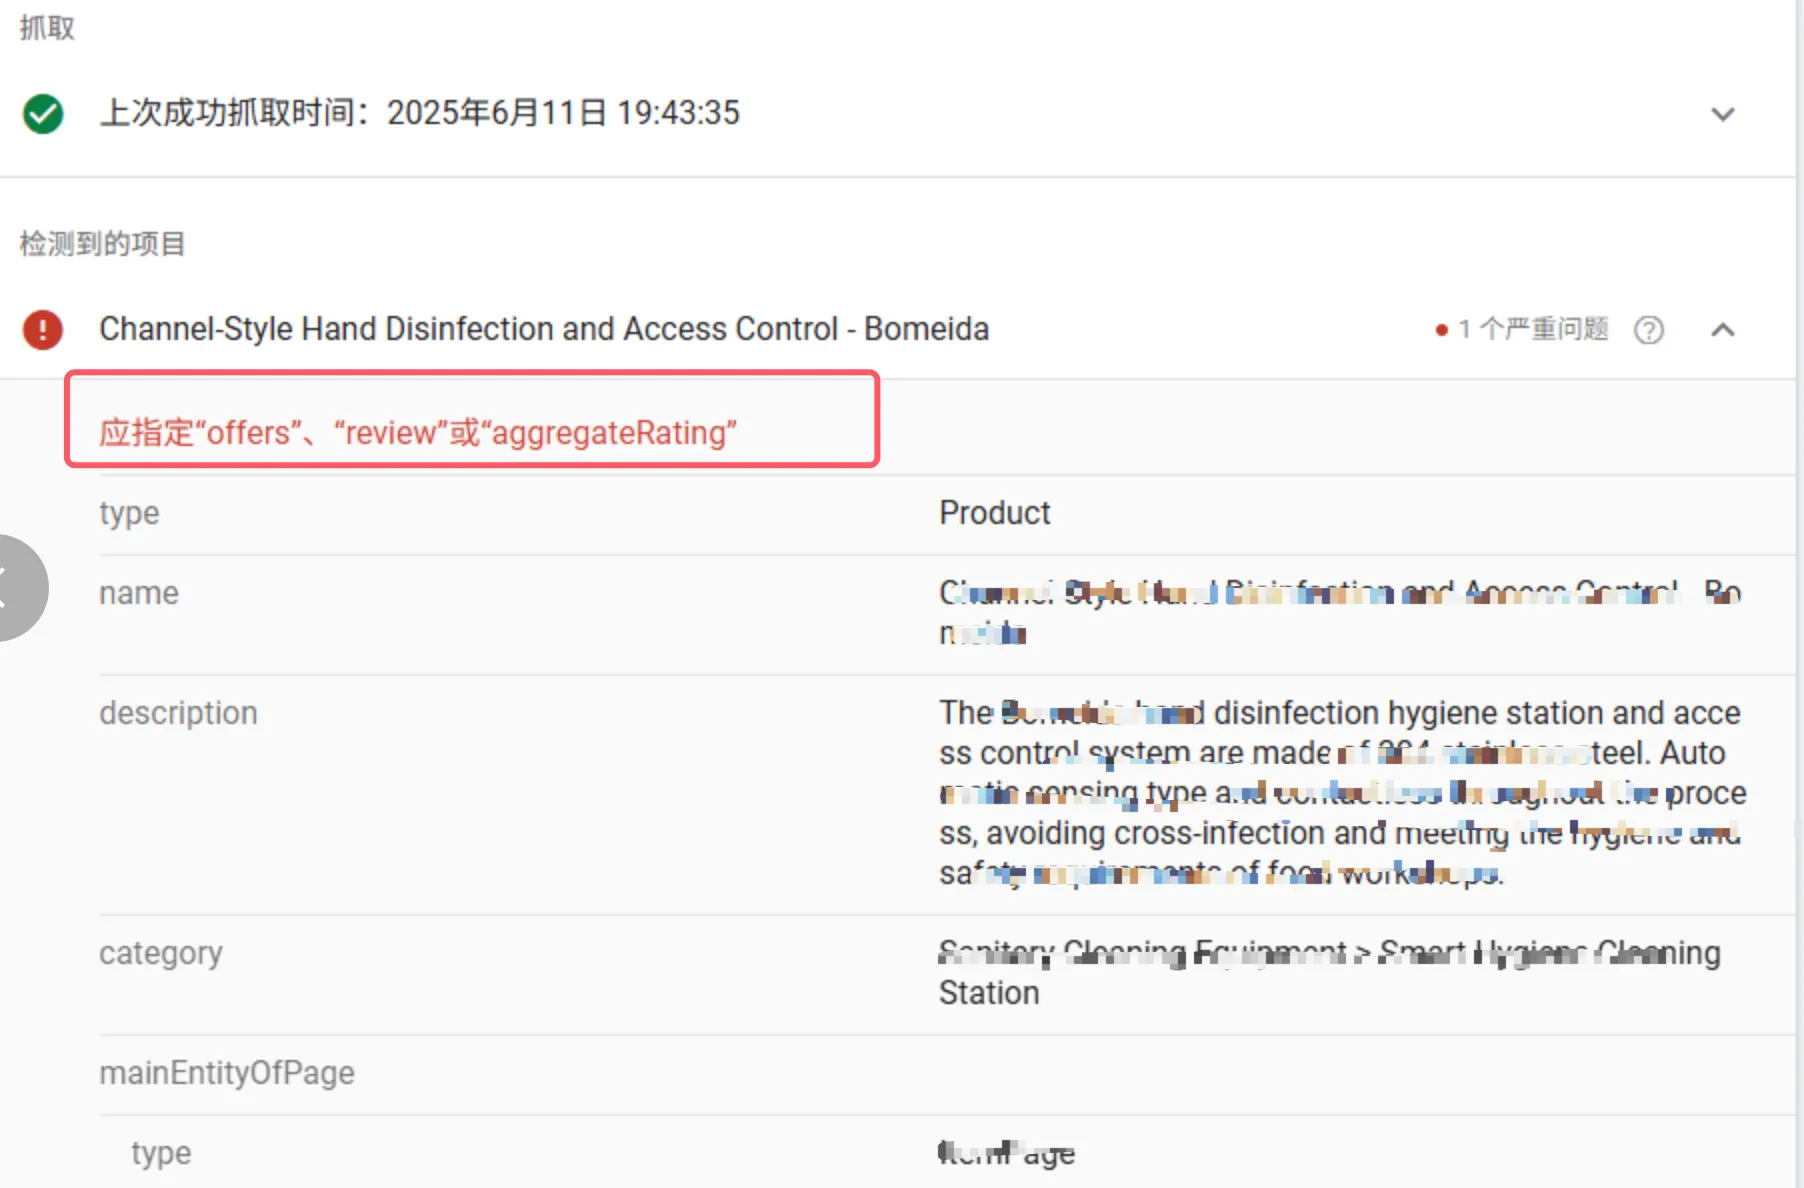
Task: Click the 1 个严重问题 issue label
Action: point(1532,329)
